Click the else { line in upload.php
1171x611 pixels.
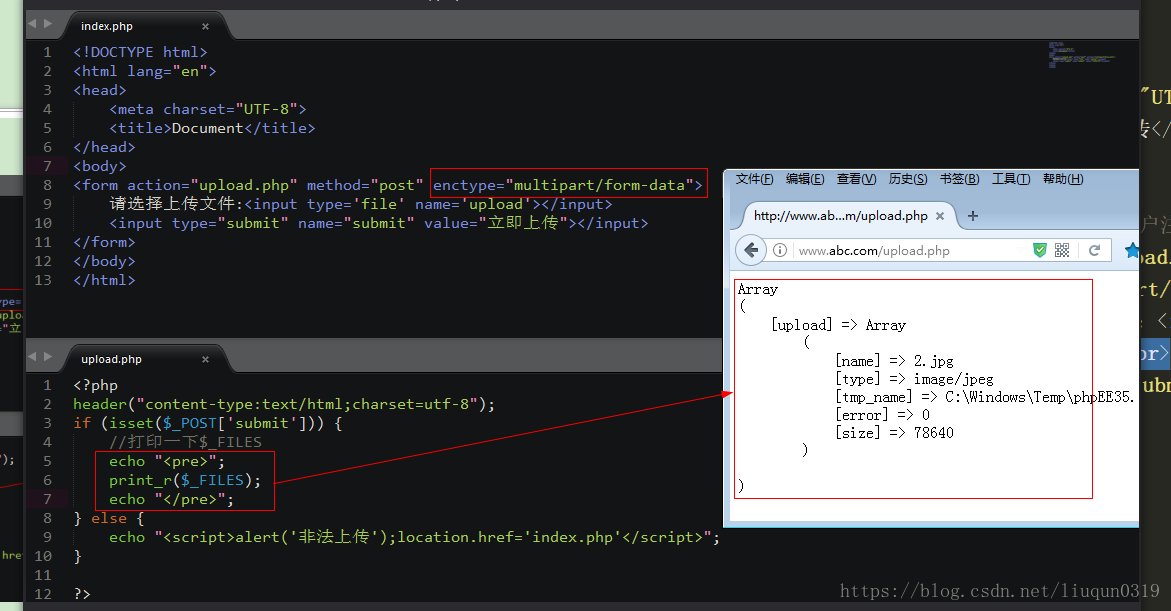(x=109, y=518)
